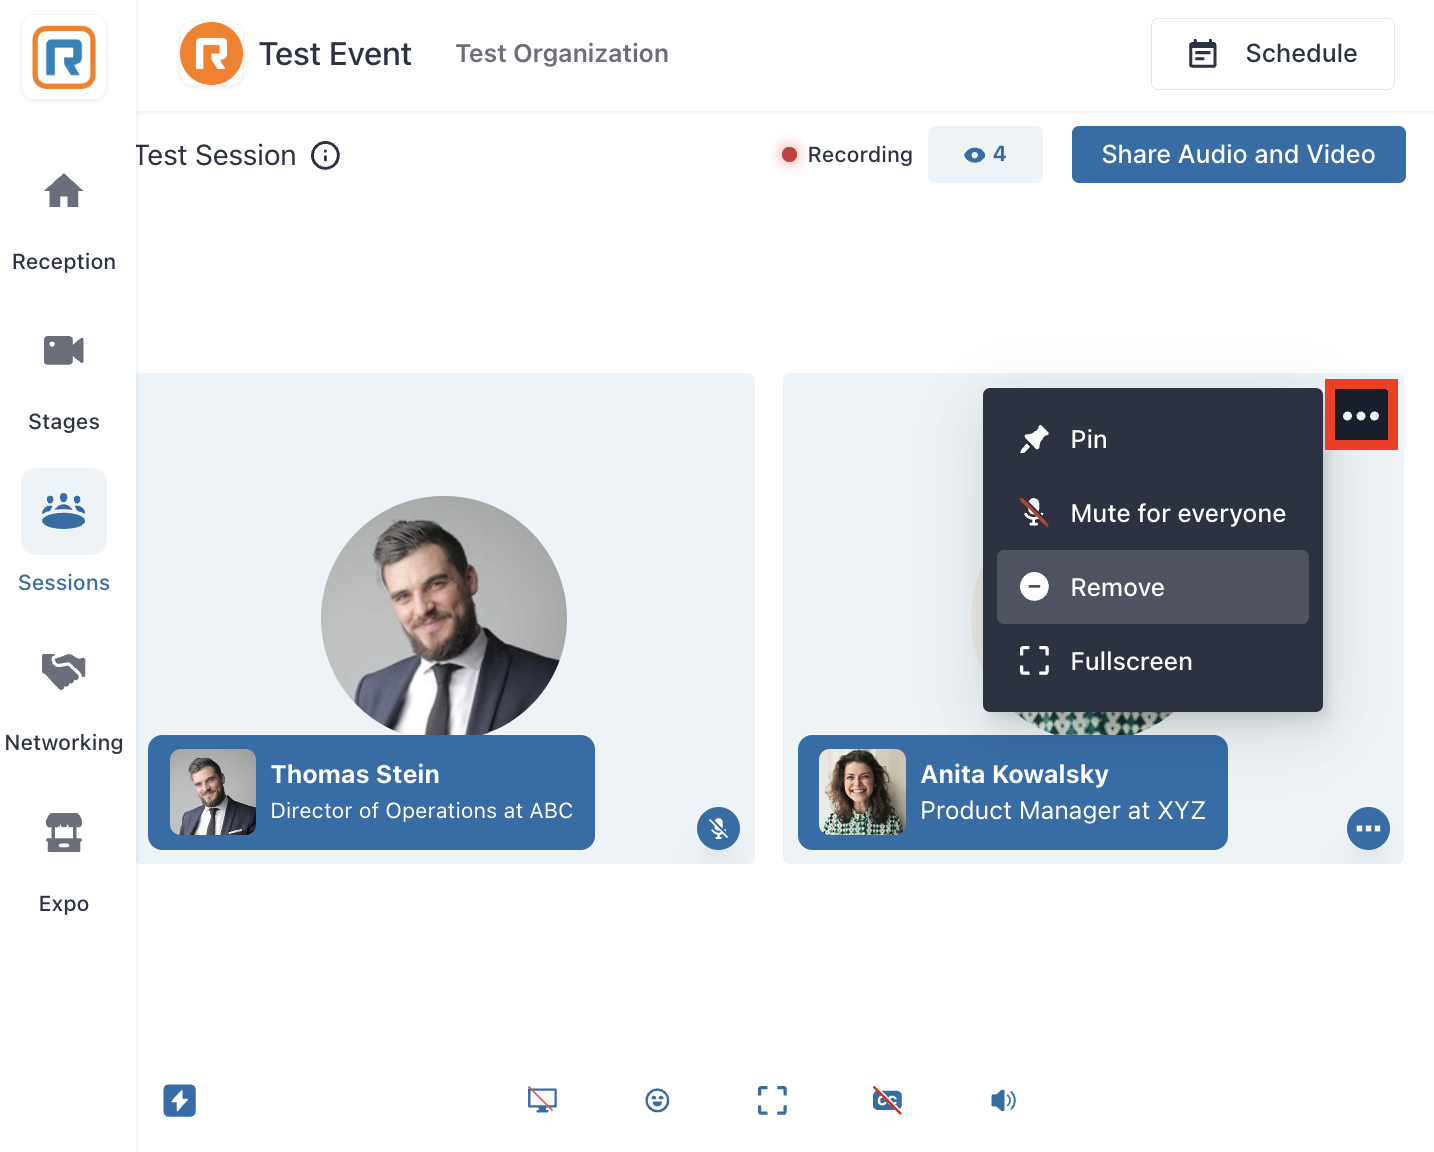Toggle screen sharing in the bottom toolbar
This screenshot has width=1434, height=1152.
(x=542, y=1101)
